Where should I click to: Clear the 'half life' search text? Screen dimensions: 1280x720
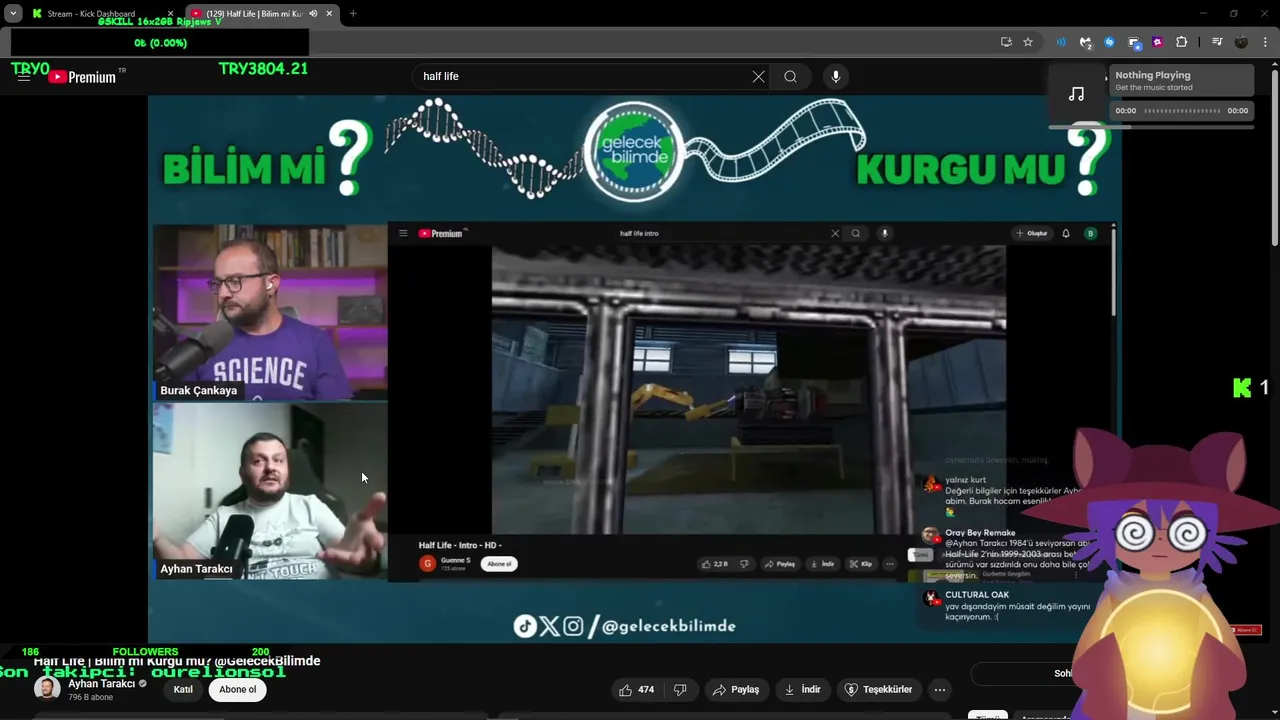click(758, 76)
